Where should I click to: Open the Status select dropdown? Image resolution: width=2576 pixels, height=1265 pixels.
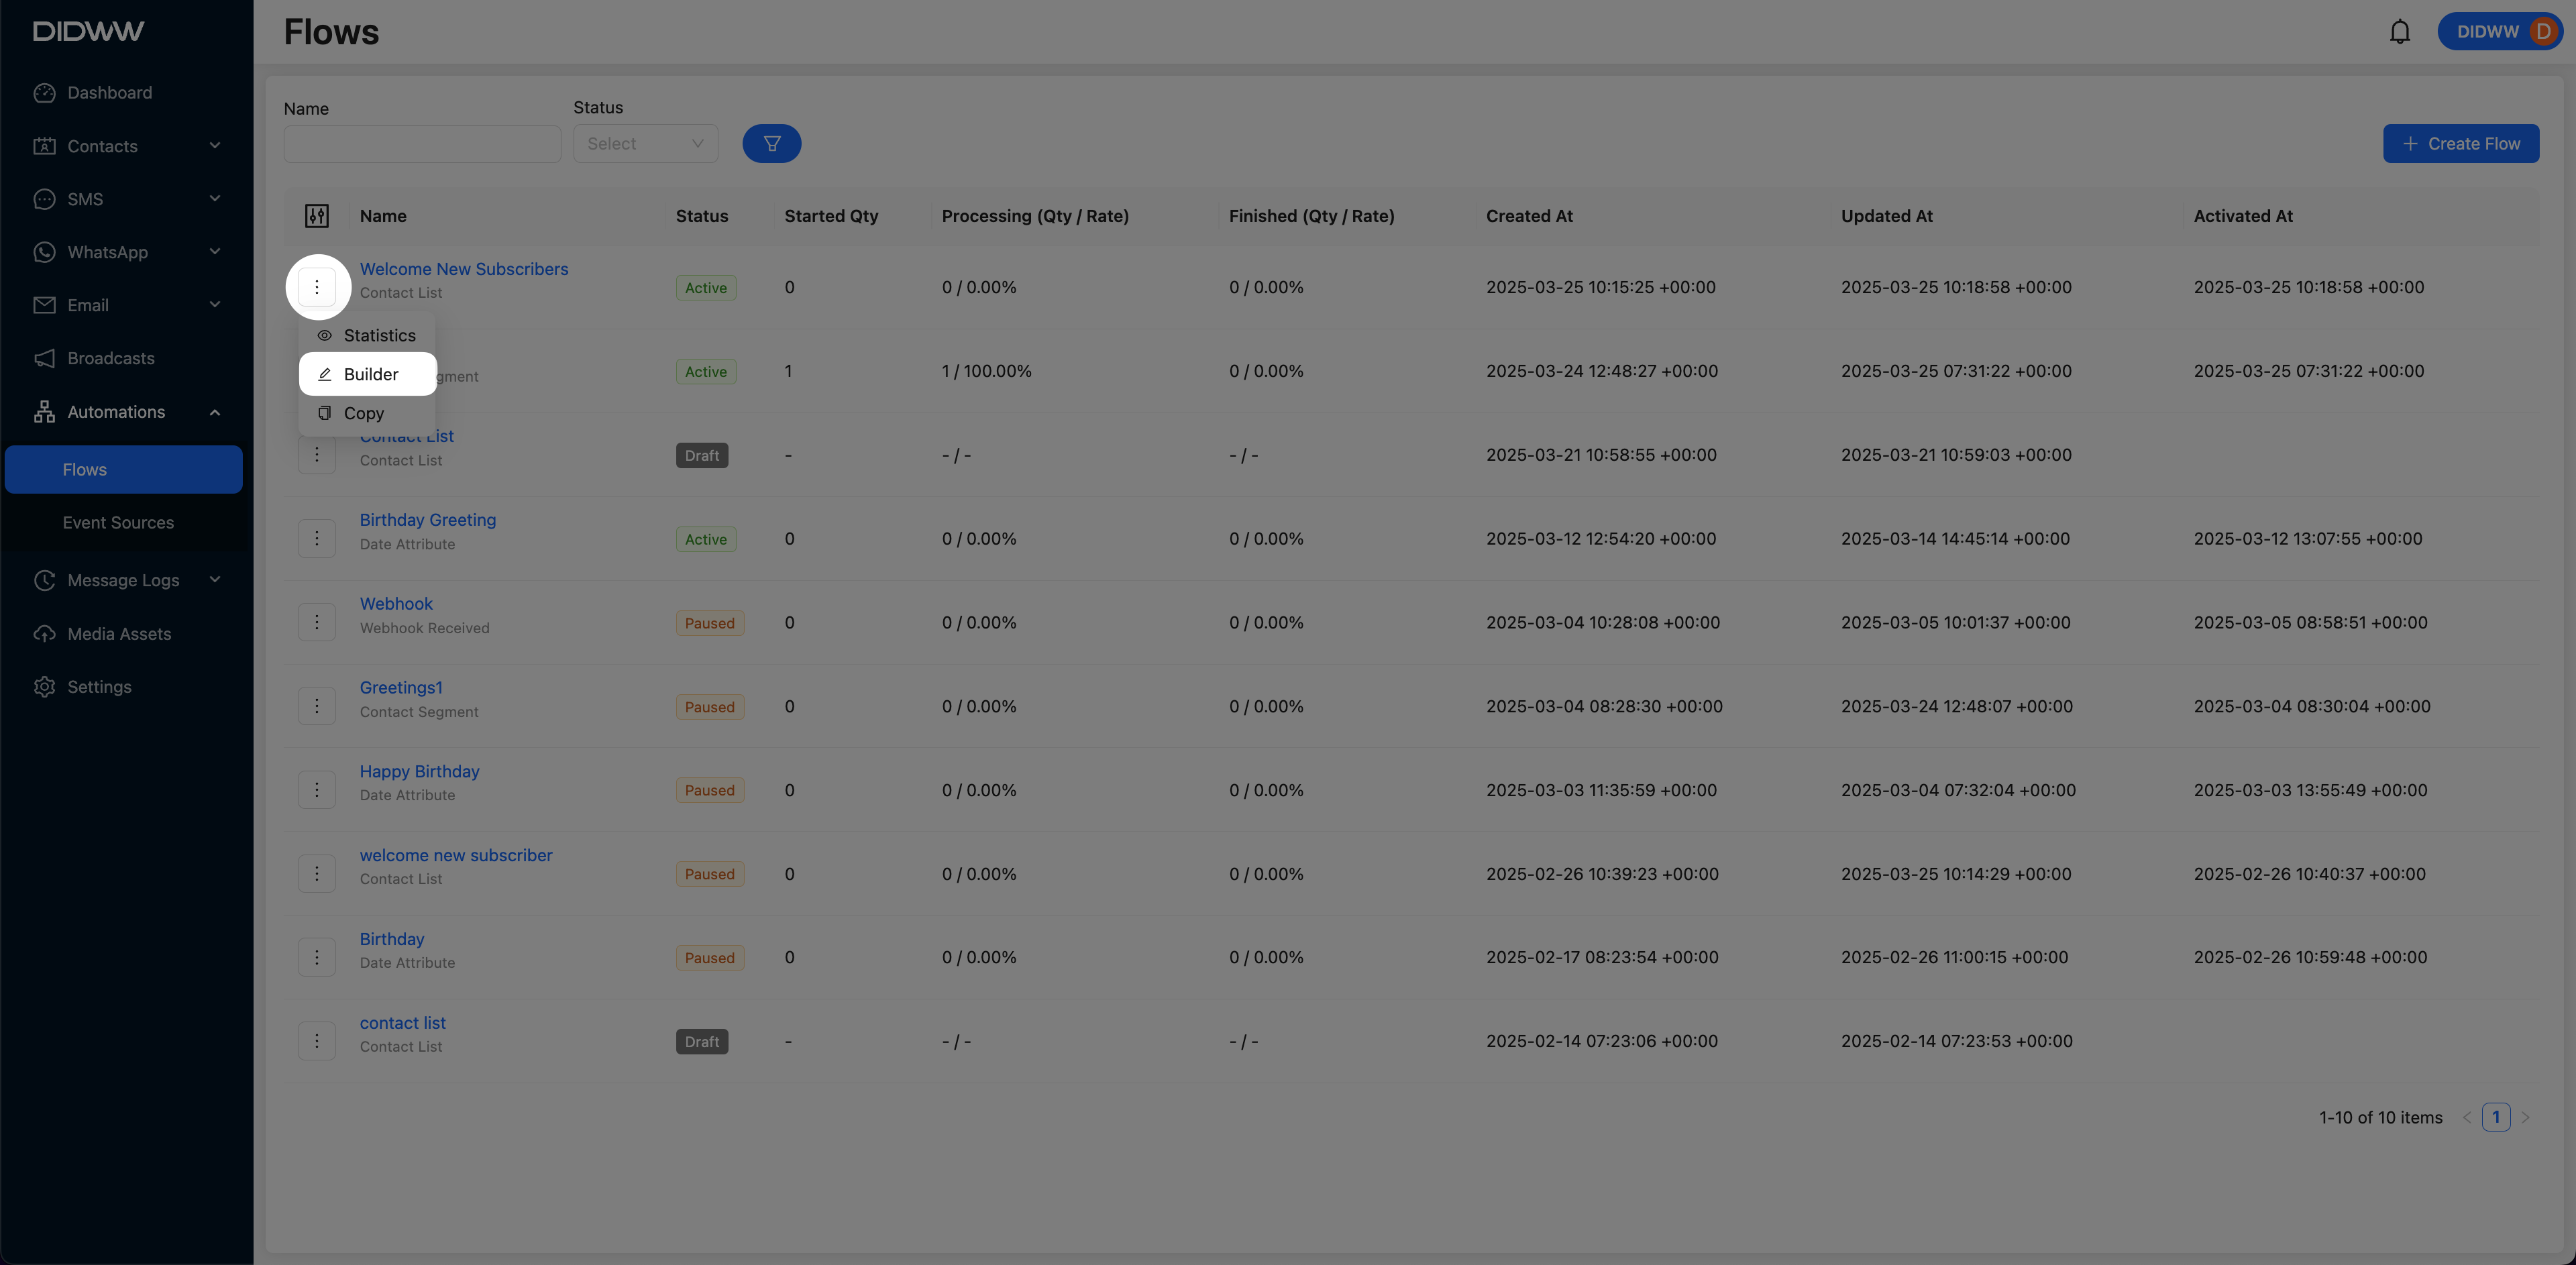point(645,144)
